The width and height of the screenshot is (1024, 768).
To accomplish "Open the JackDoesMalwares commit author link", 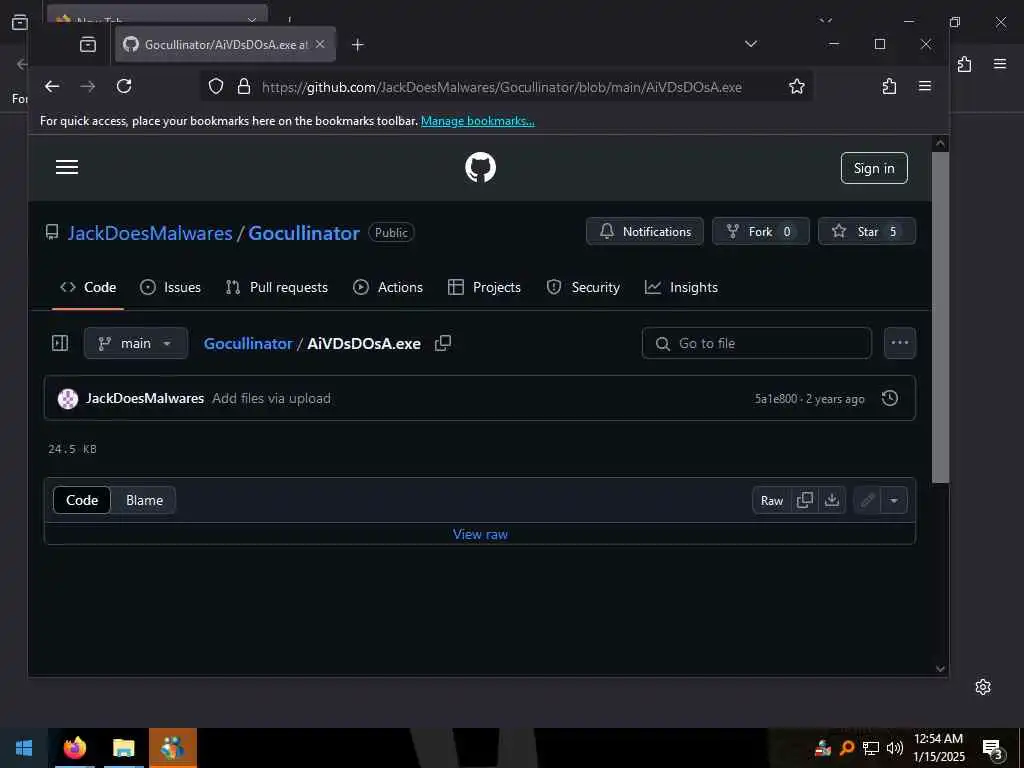I will coord(145,398).
